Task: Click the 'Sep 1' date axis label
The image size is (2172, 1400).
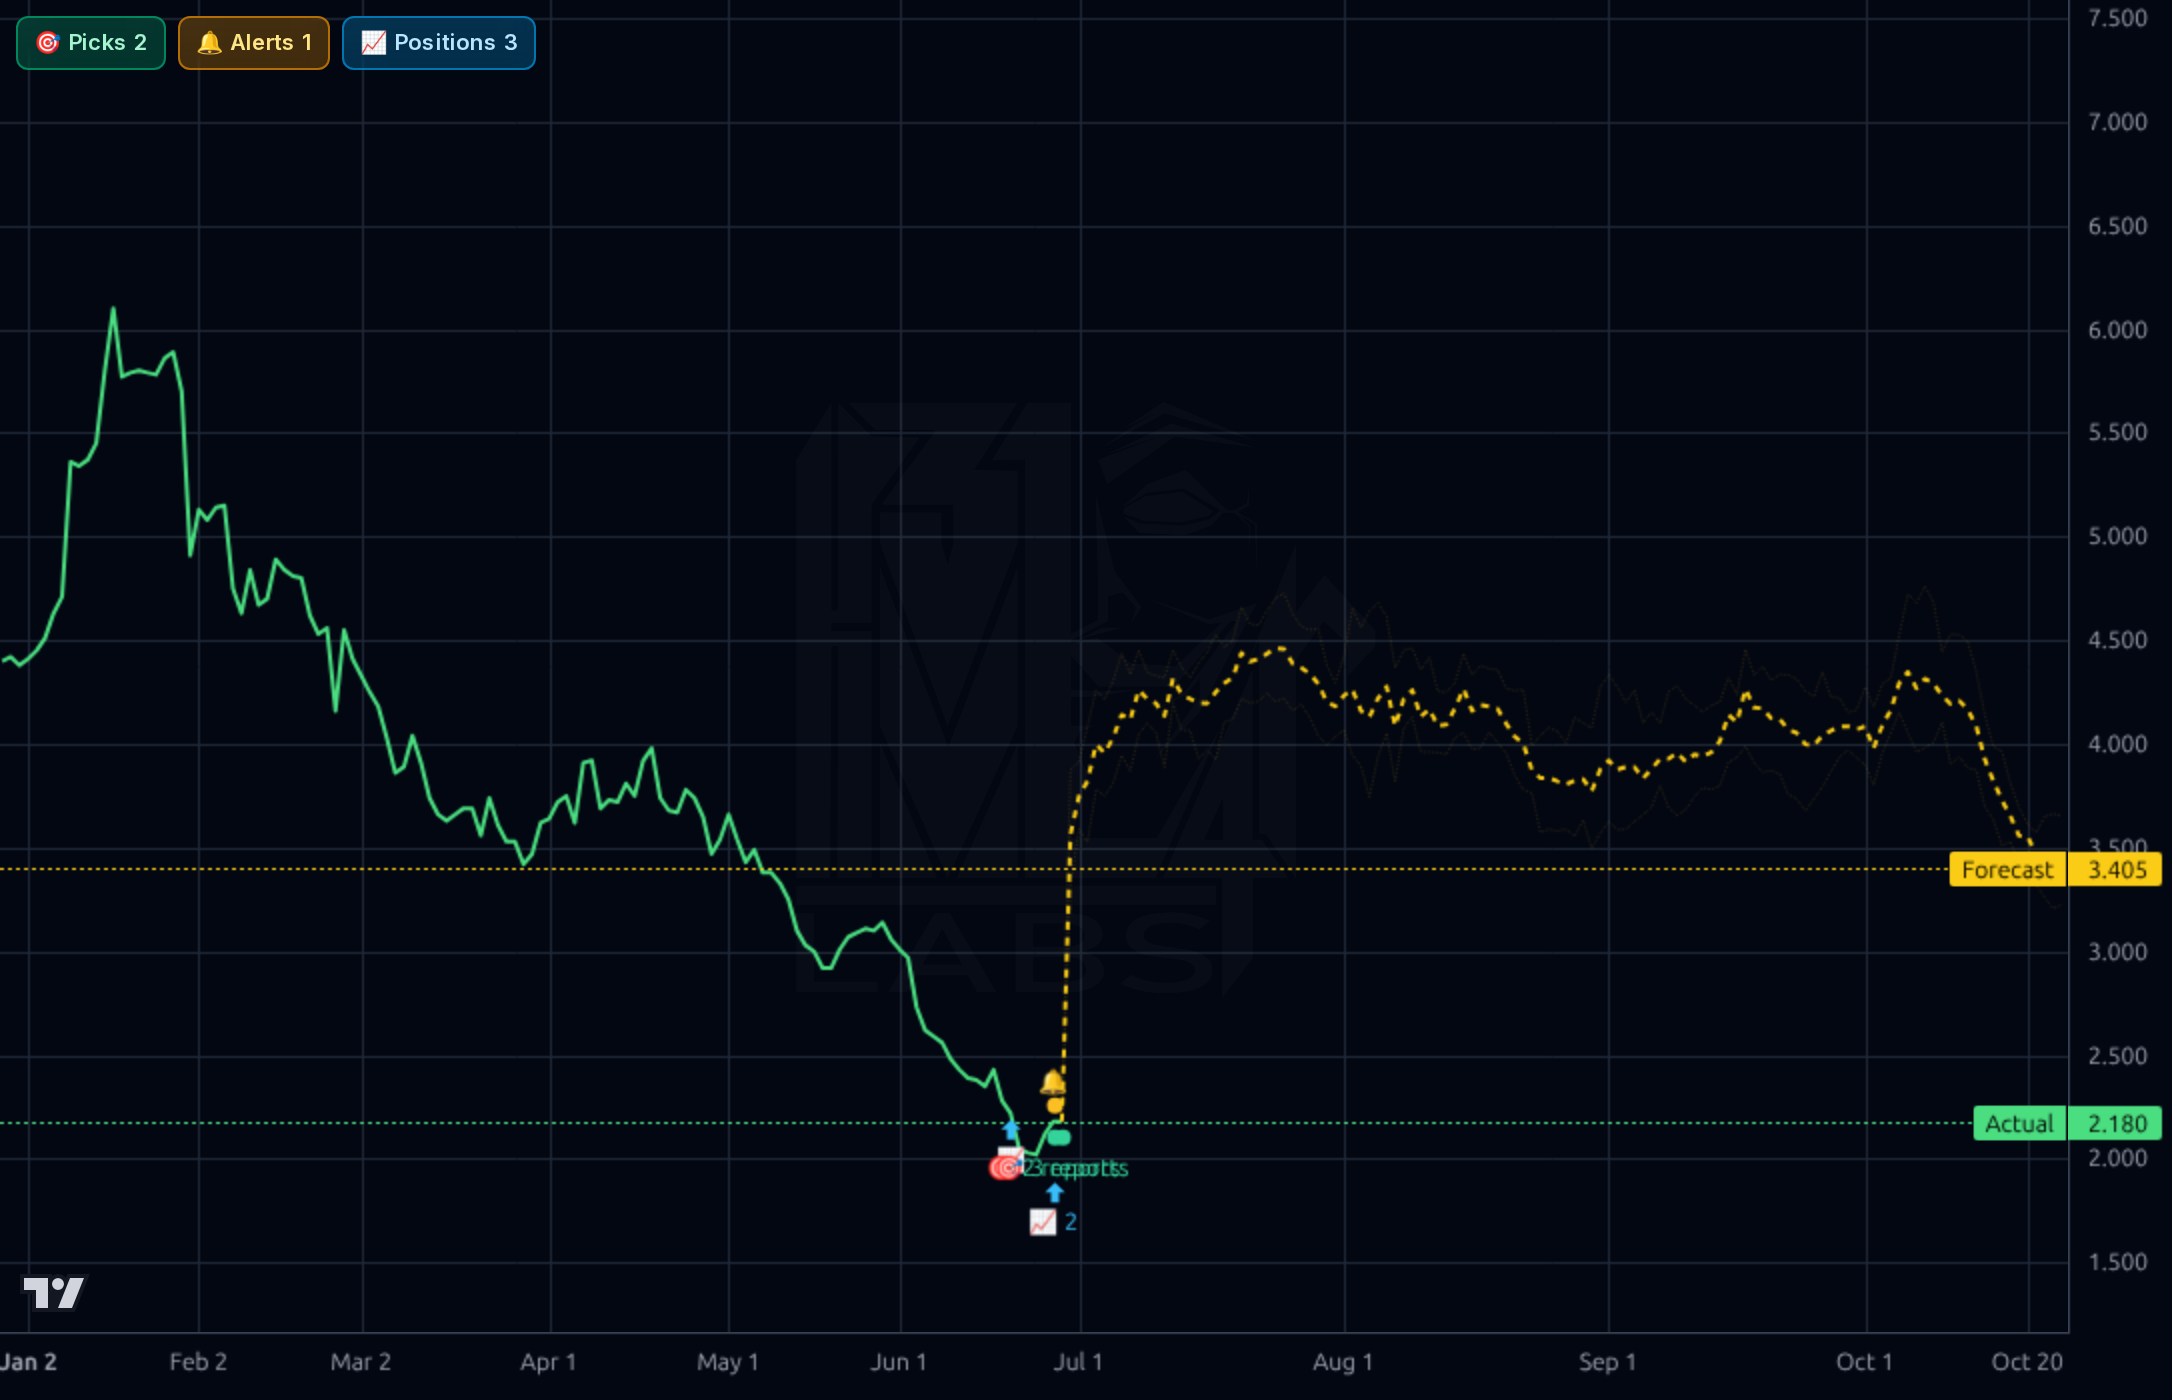Action: (1607, 1362)
